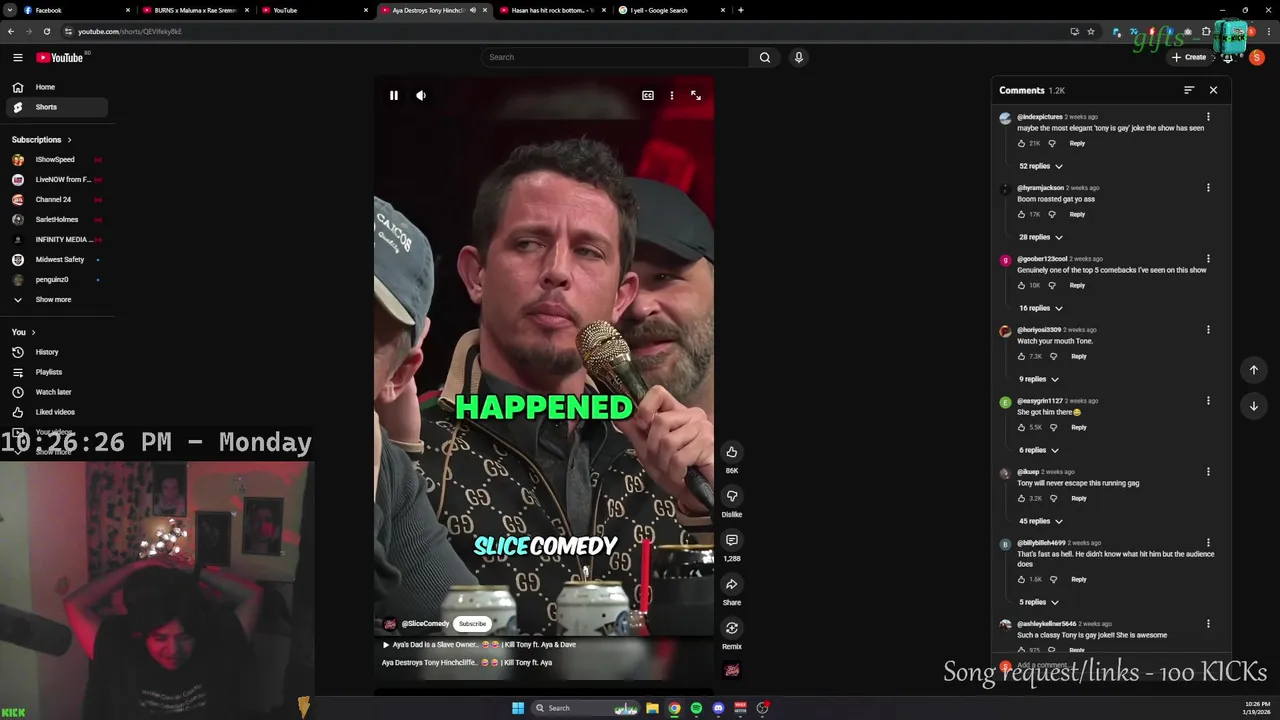
Task: Open File Explorer from the taskbar
Action: (x=652, y=708)
